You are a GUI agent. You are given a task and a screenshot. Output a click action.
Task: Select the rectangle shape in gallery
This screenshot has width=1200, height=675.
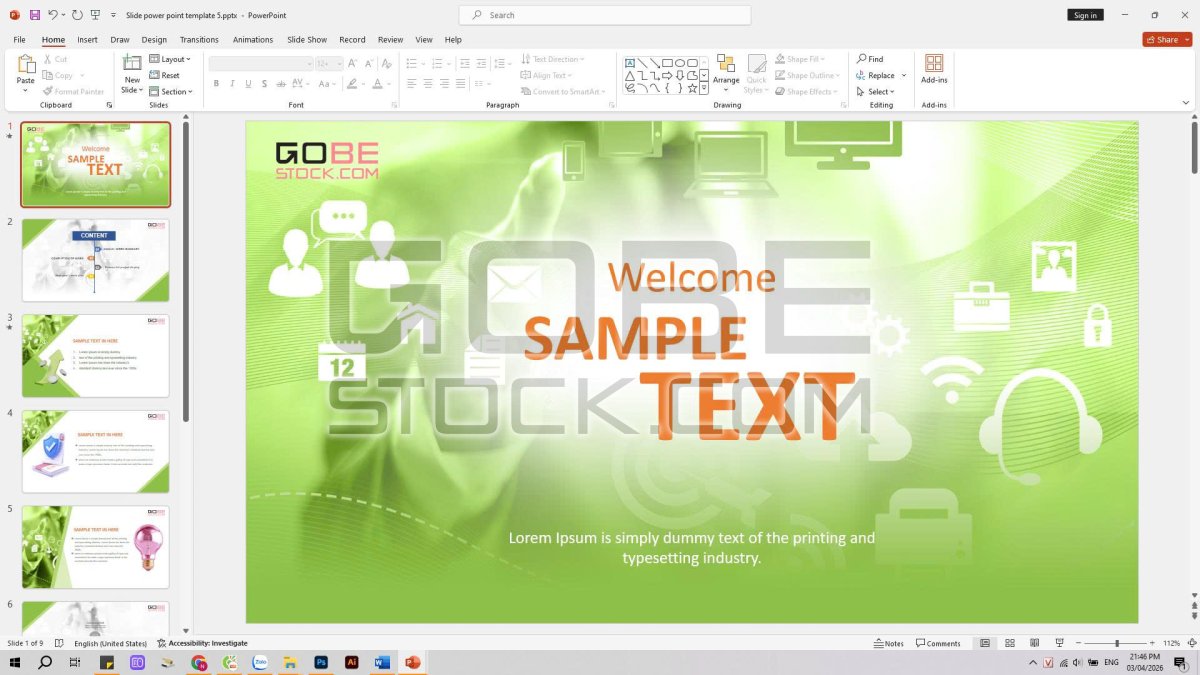[x=667, y=63]
